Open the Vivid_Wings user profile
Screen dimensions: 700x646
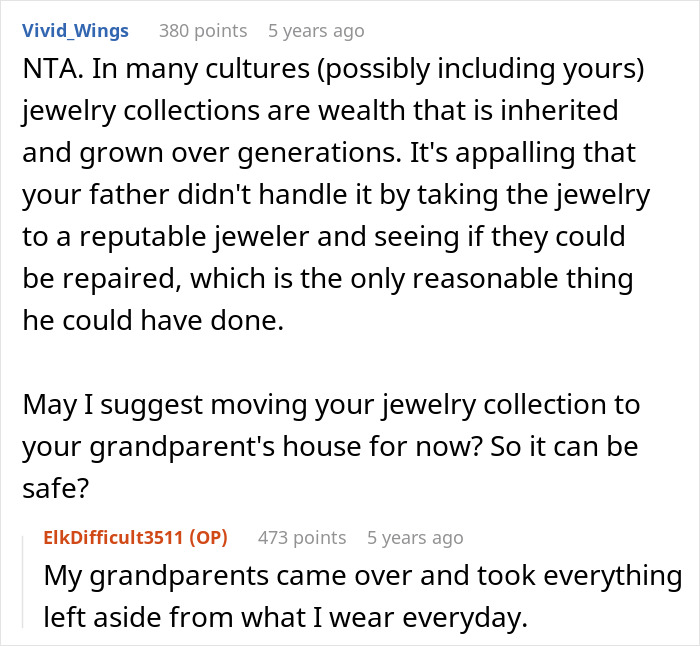coord(75,31)
